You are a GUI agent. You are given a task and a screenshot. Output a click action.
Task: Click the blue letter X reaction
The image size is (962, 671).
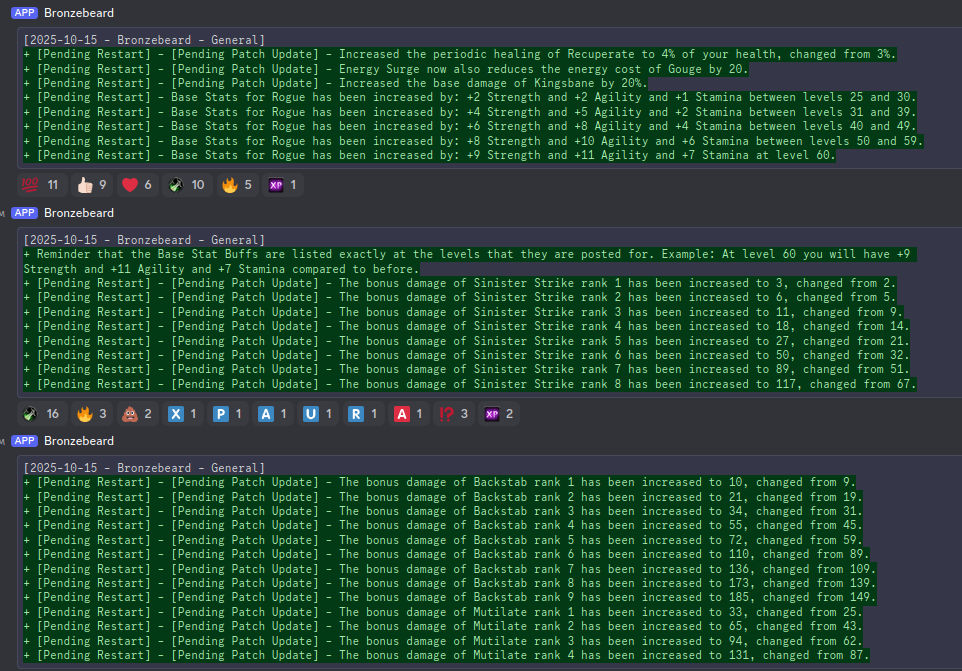point(183,414)
